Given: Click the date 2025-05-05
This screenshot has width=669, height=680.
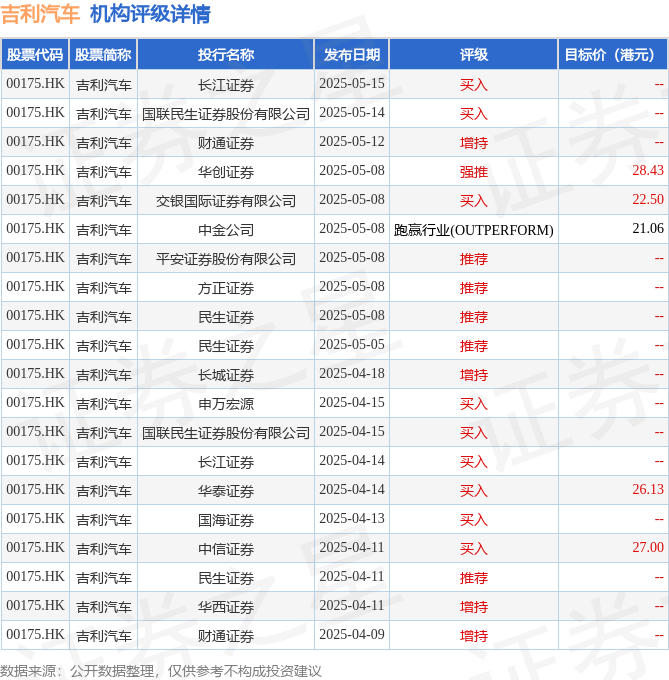Looking at the screenshot, I should (x=352, y=345).
